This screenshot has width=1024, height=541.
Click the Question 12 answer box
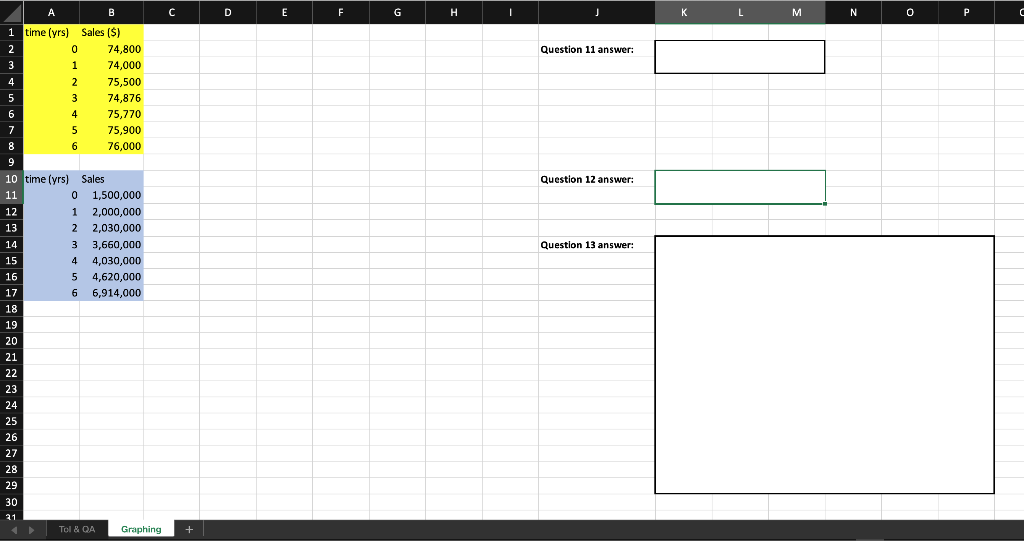(x=739, y=187)
